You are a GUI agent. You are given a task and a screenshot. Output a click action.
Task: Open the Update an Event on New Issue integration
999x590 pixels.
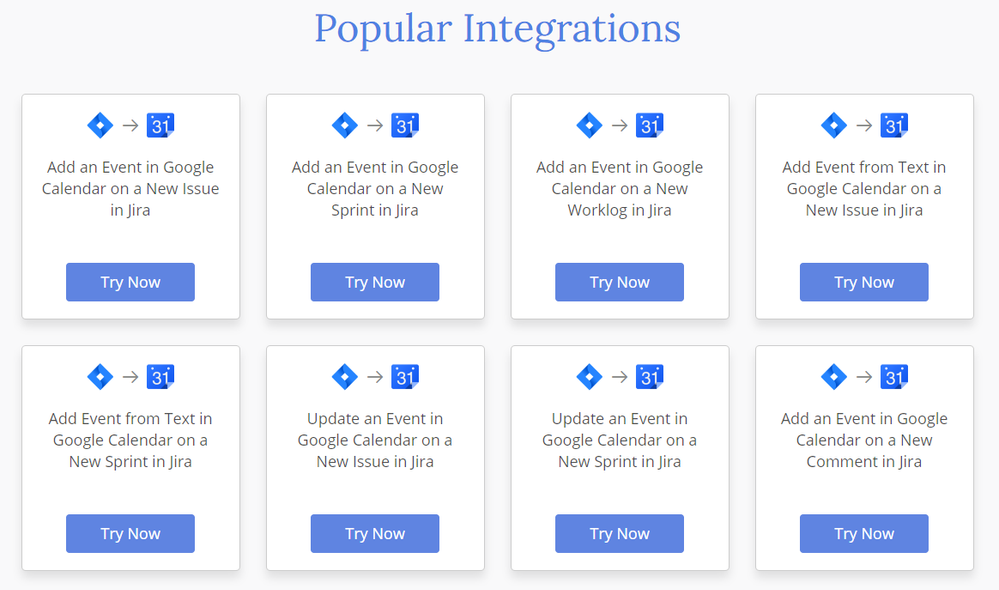pos(374,533)
